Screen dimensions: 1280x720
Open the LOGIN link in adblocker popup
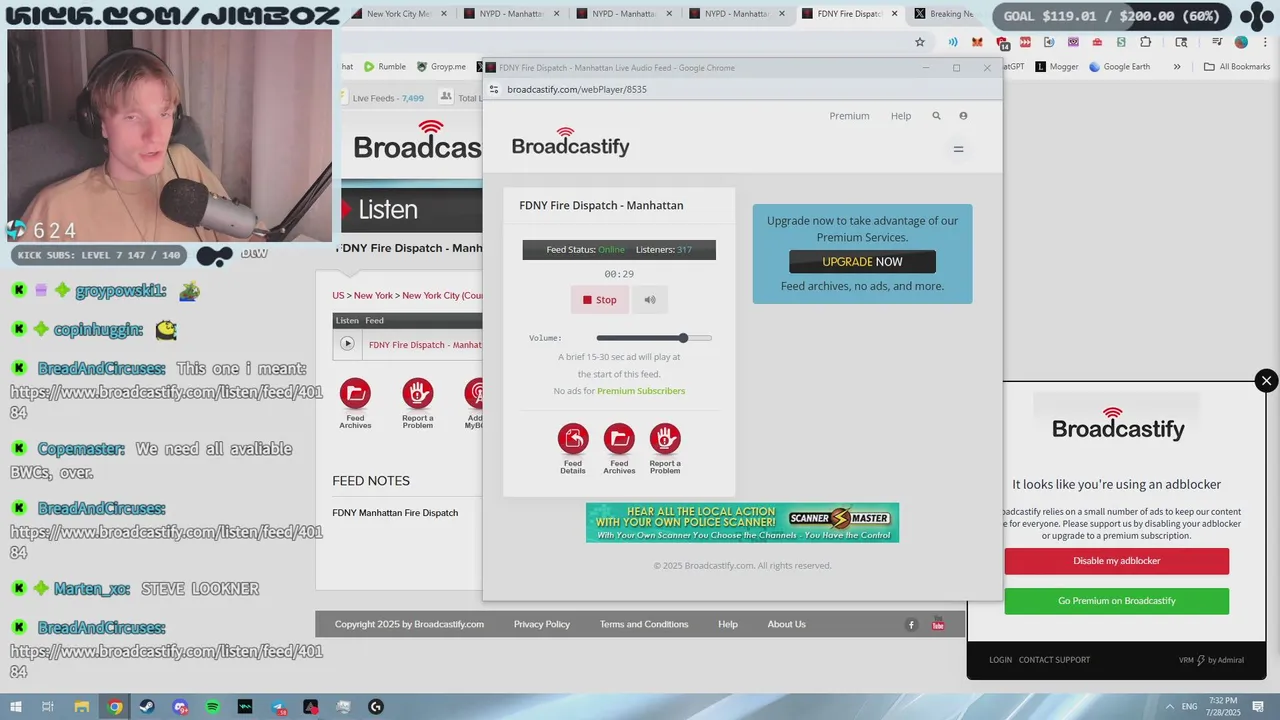coord(1000,660)
